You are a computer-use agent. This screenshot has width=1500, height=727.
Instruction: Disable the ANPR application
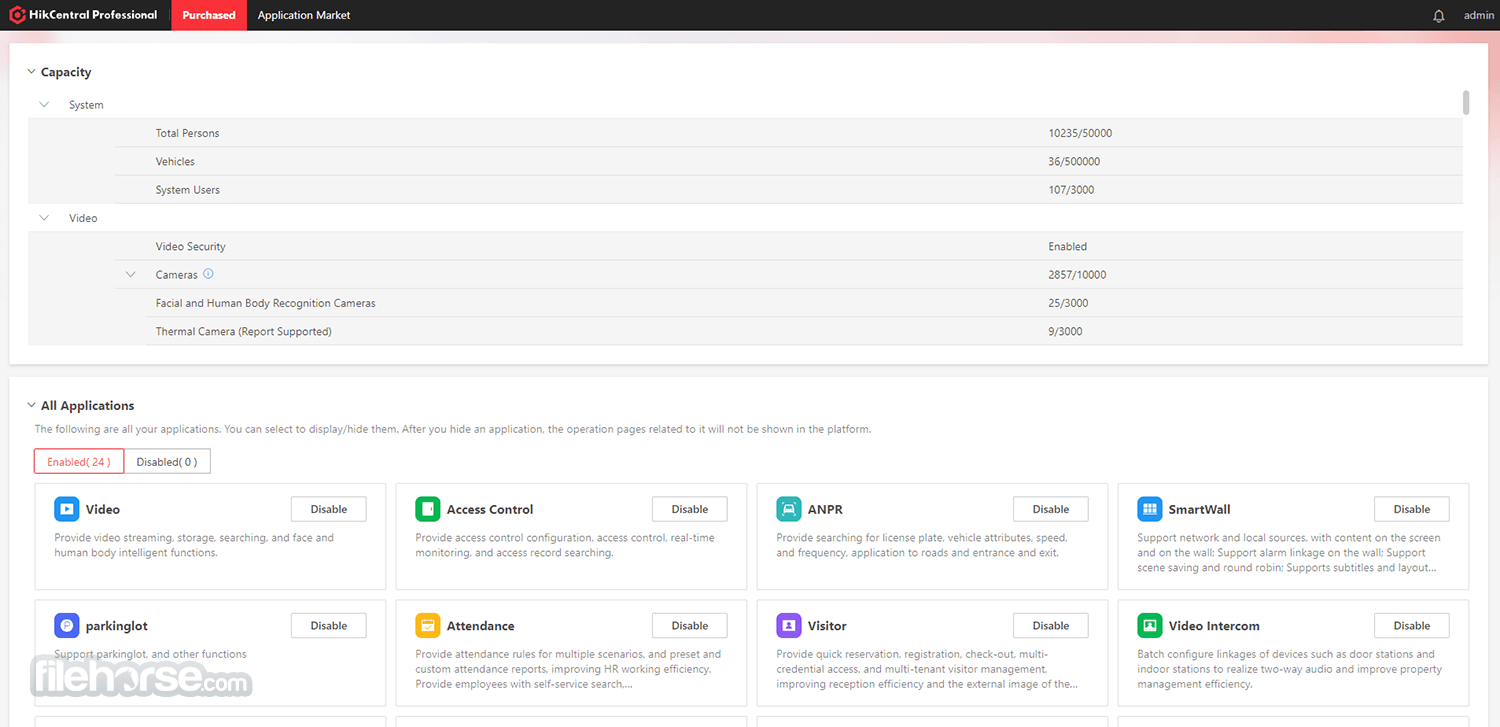1051,509
